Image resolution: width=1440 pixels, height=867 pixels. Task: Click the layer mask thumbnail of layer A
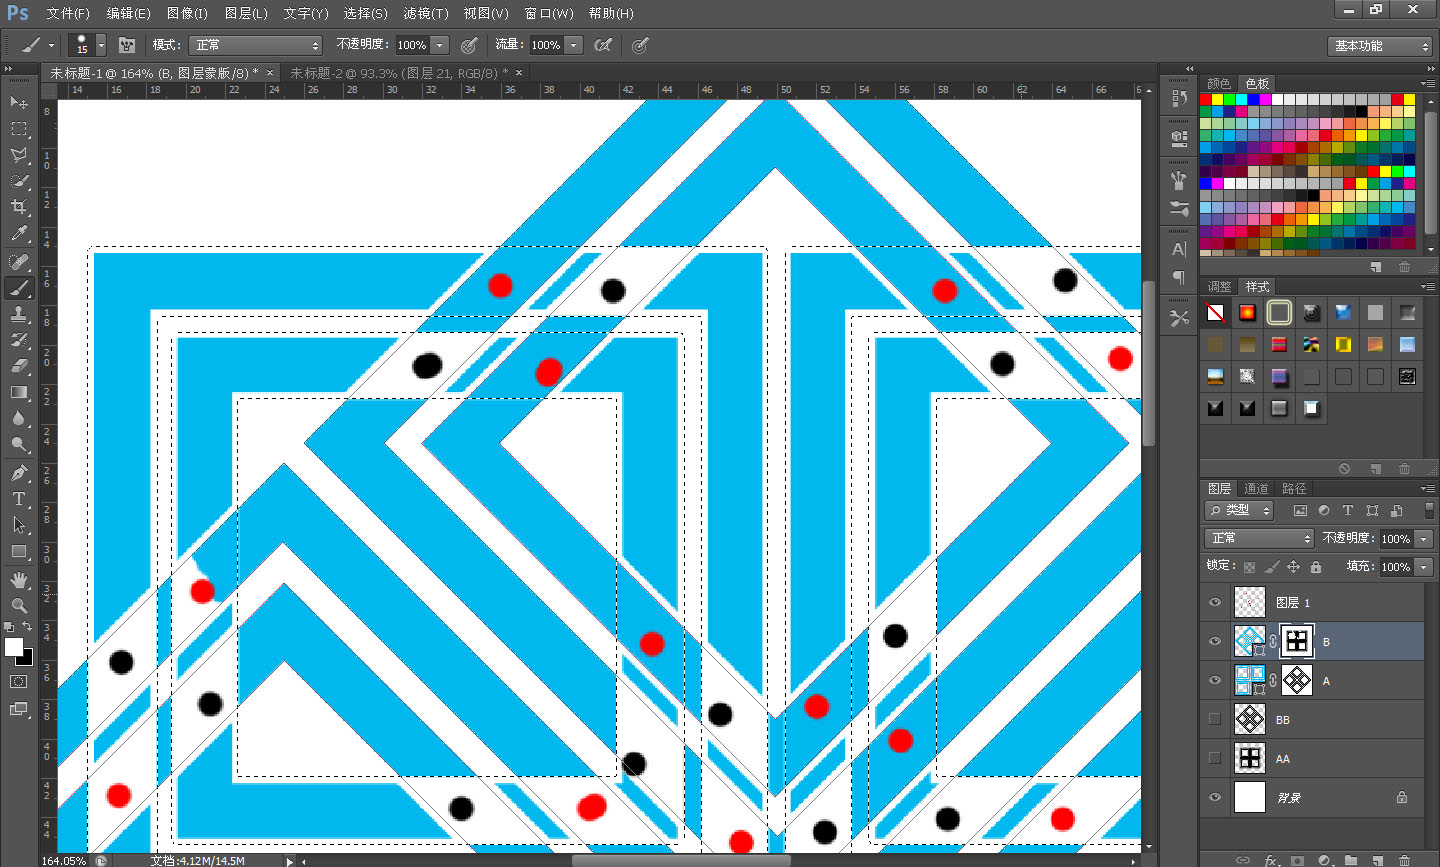point(1297,681)
